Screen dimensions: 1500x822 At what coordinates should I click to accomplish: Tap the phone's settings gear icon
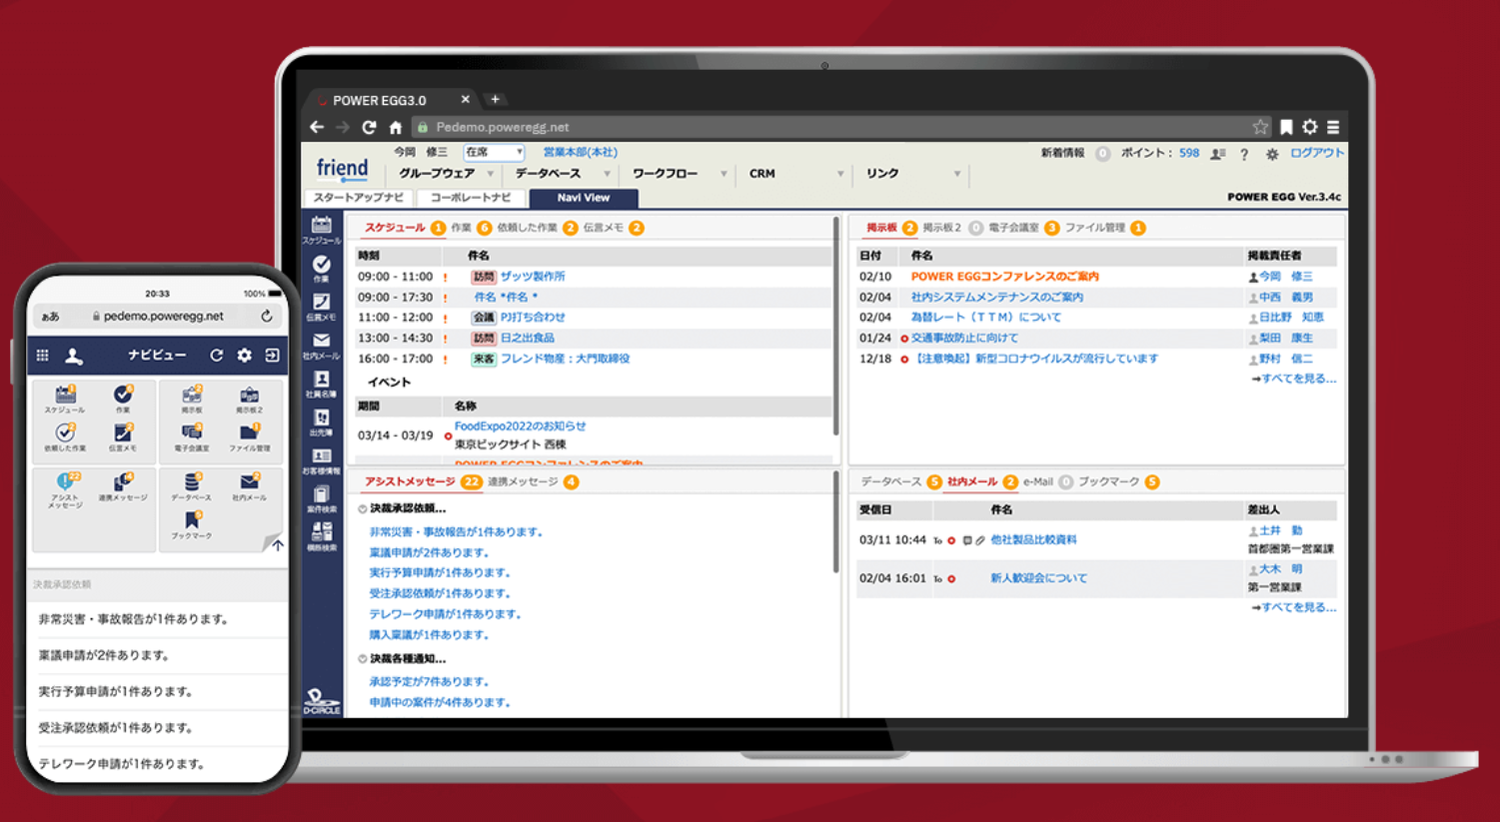point(244,356)
